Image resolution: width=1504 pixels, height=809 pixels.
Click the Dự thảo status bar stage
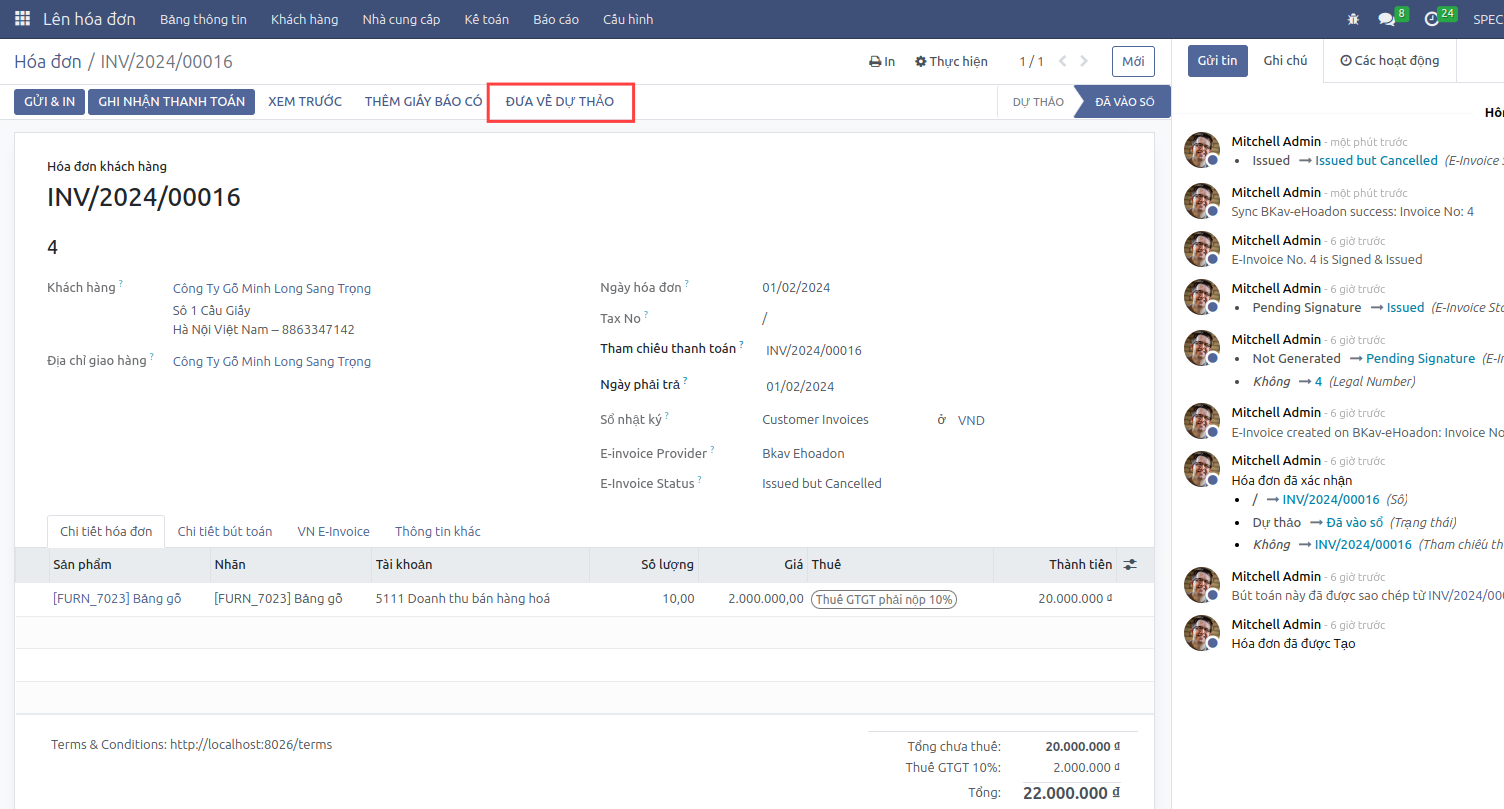(x=1037, y=102)
